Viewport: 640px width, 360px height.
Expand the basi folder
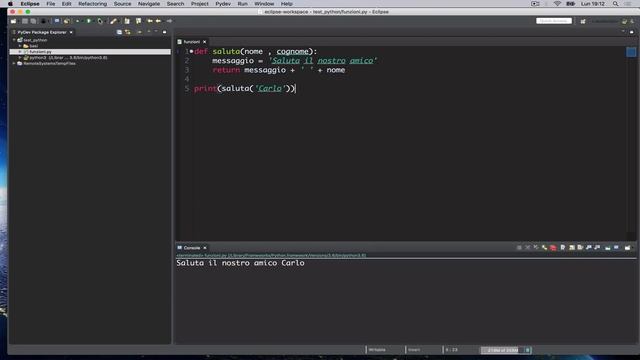(x=20, y=46)
